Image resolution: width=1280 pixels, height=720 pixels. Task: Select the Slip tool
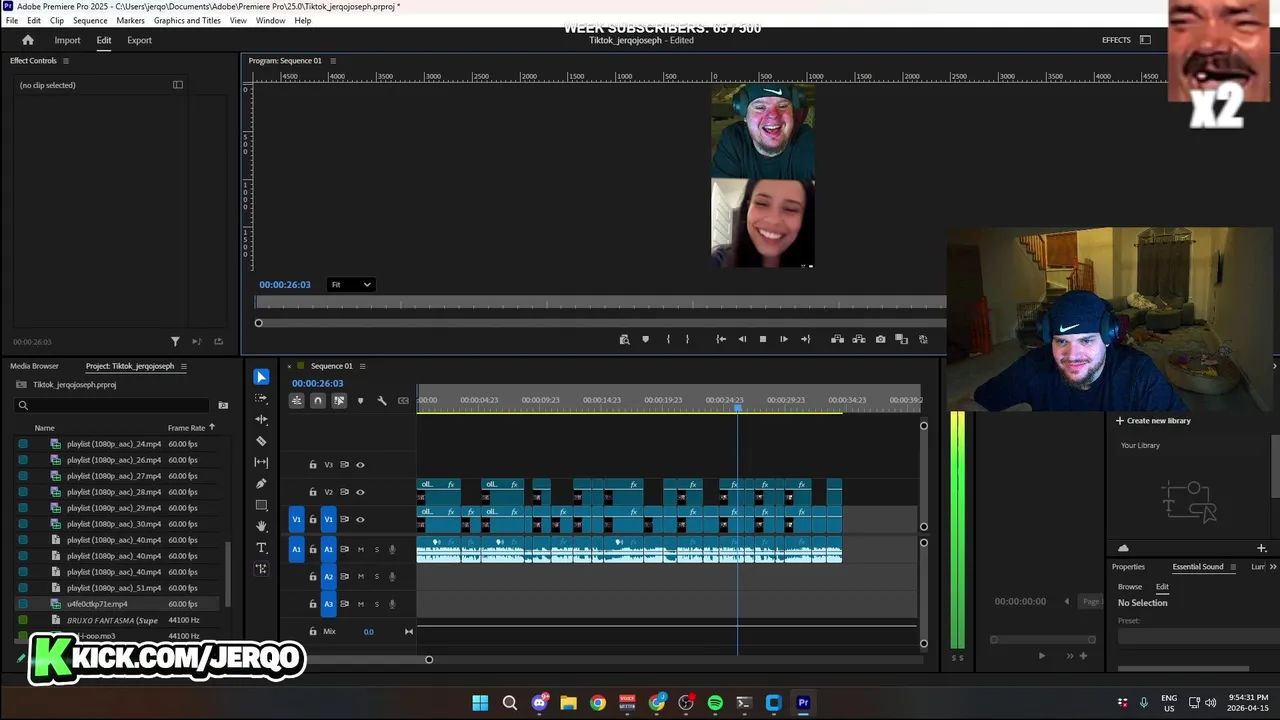261,462
